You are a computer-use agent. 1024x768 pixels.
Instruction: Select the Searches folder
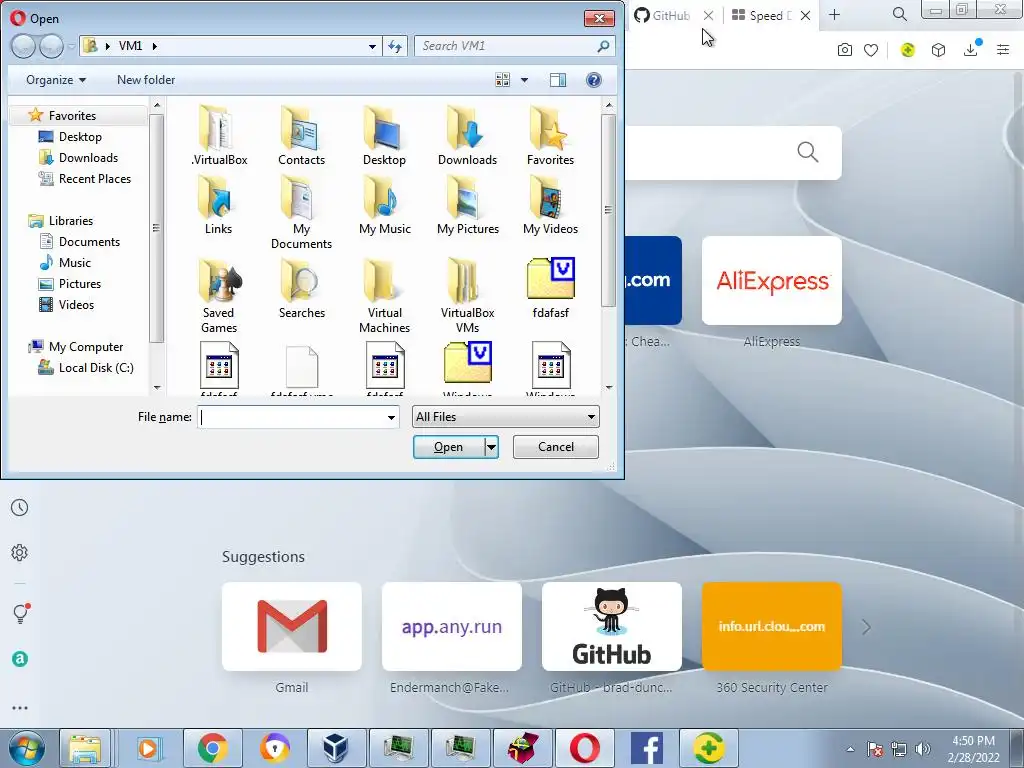pyautogui.click(x=301, y=289)
